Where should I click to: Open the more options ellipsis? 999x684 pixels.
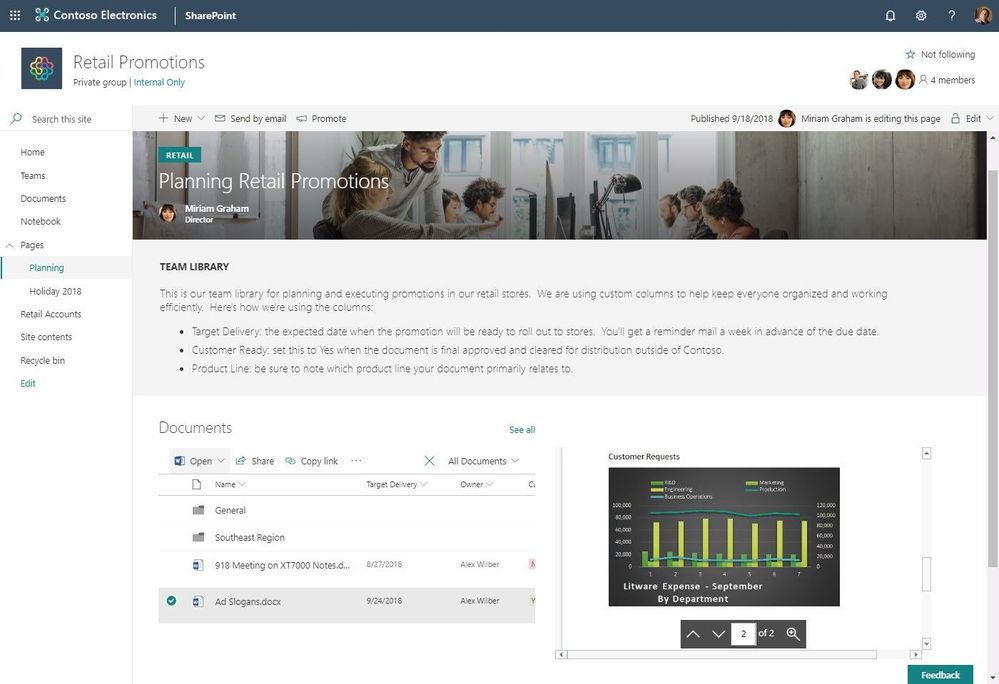click(356, 460)
